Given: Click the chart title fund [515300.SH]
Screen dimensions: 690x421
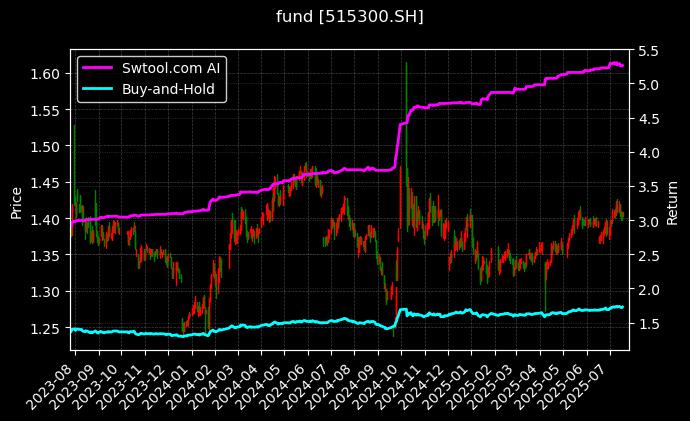Looking at the screenshot, I should [344, 16].
